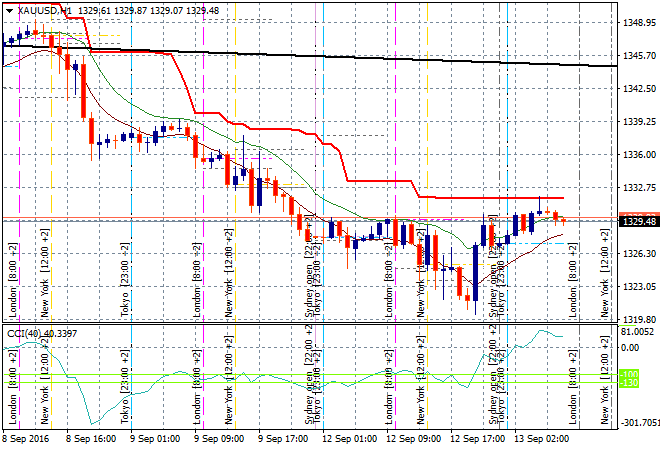Image resolution: width=660 pixels, height=450 pixels.
Task: Click the 1336.00 price scale label
Action: click(637, 154)
